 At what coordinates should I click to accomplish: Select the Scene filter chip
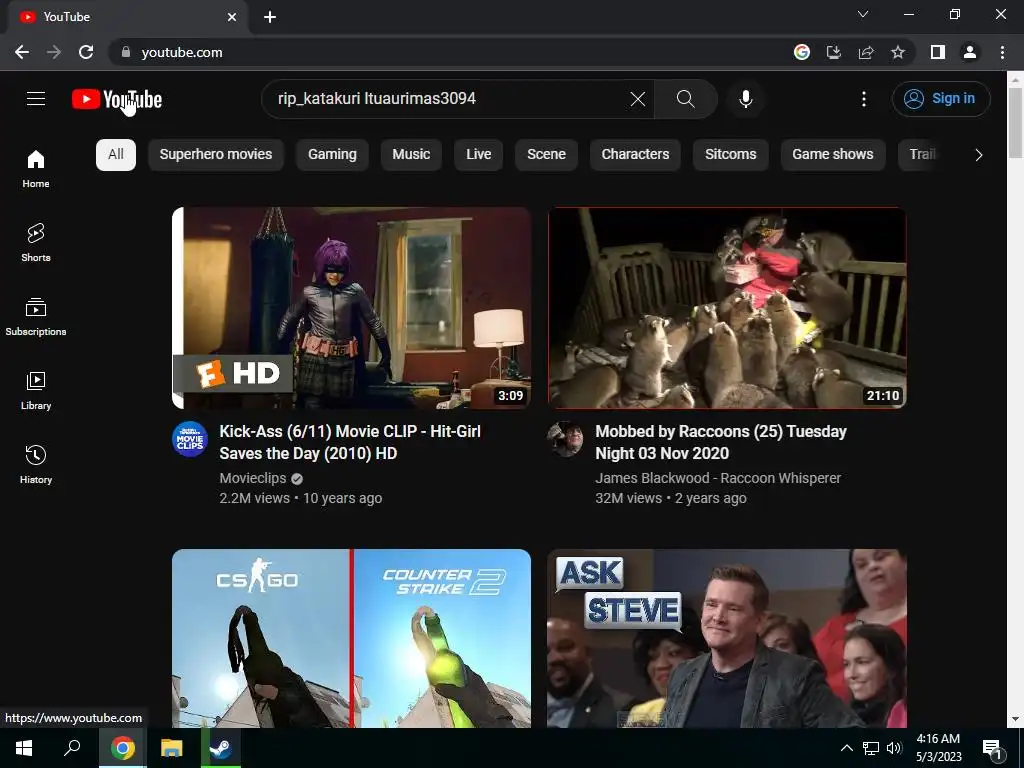click(546, 155)
